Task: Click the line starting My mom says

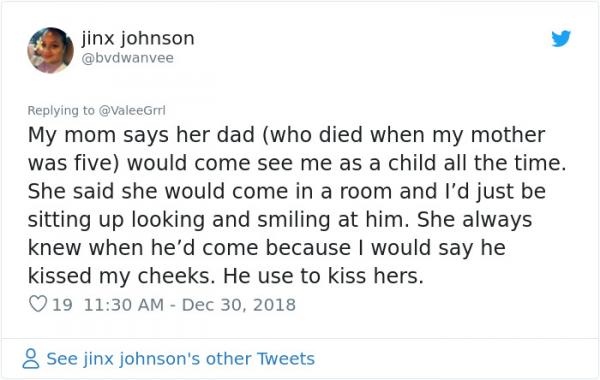Action: pos(286,135)
